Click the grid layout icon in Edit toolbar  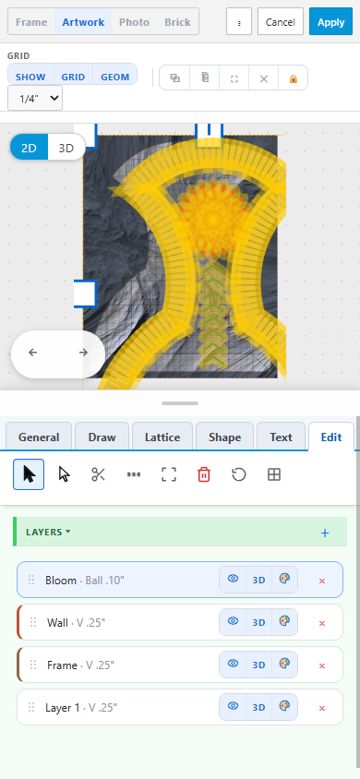pyautogui.click(x=274, y=474)
